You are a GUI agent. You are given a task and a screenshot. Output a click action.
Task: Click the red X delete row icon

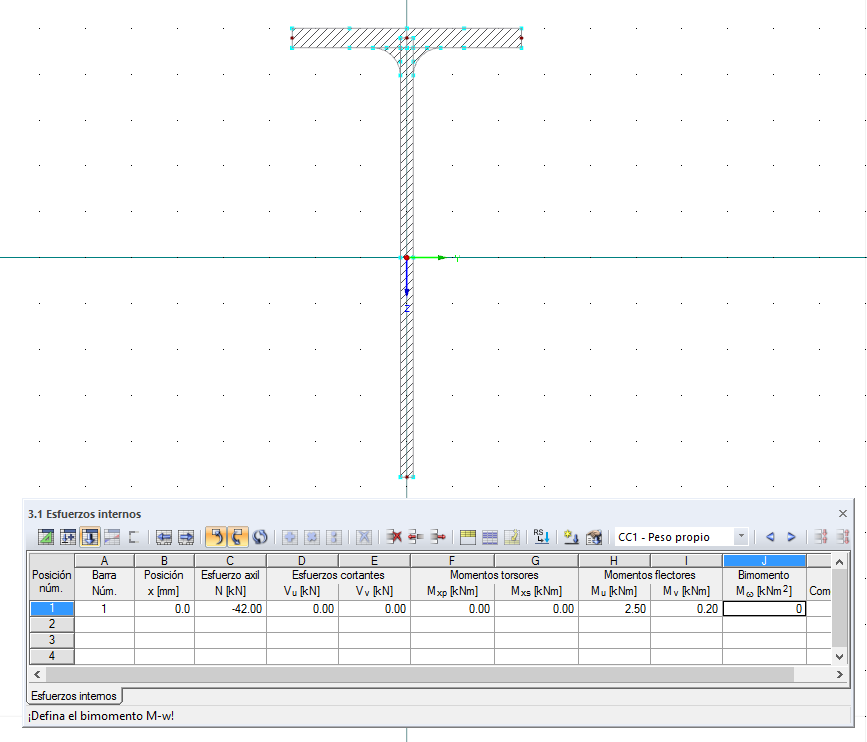point(394,537)
